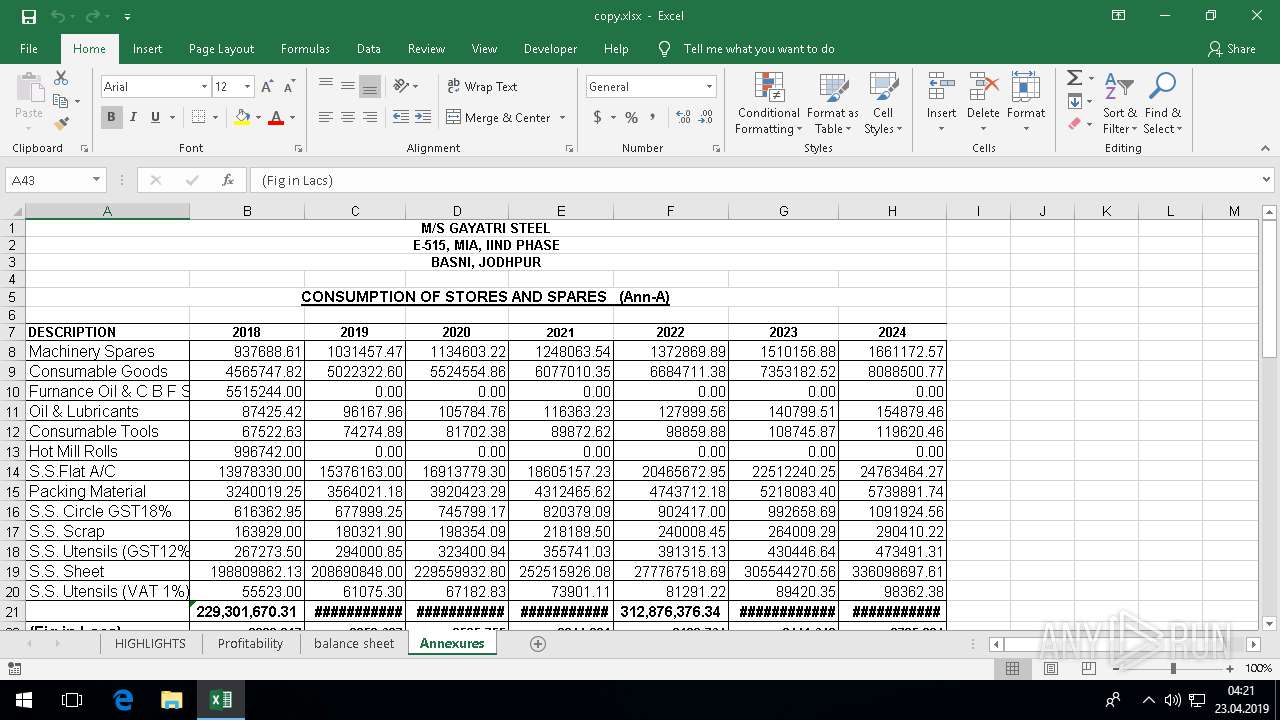Open Format cells menu

[1026, 103]
